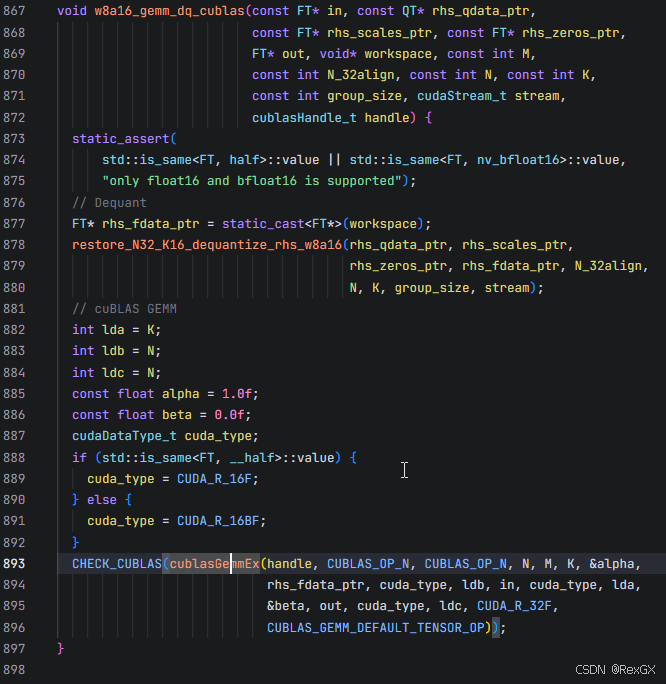Viewport: 666px width, 684px height.
Task: Click the constant CUDA_R_16BF
Action: point(218,521)
